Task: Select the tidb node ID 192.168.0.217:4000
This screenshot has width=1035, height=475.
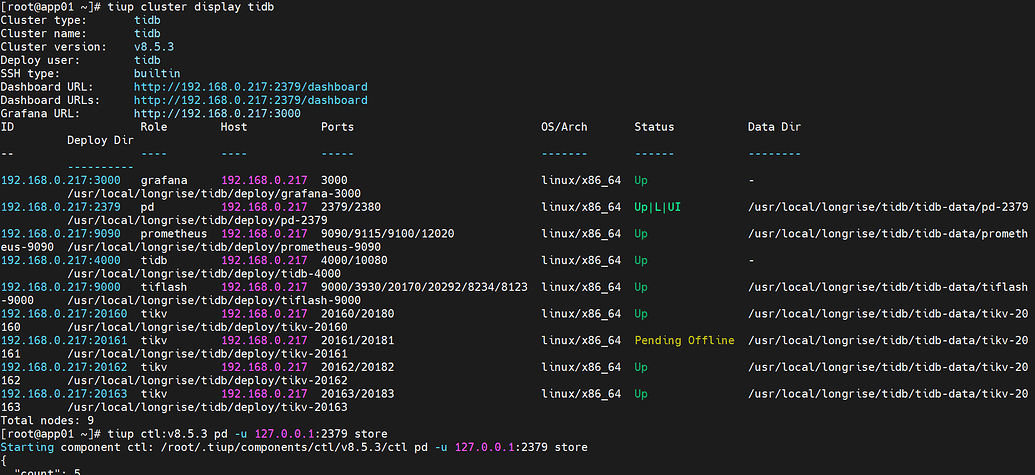Action: pos(60,260)
